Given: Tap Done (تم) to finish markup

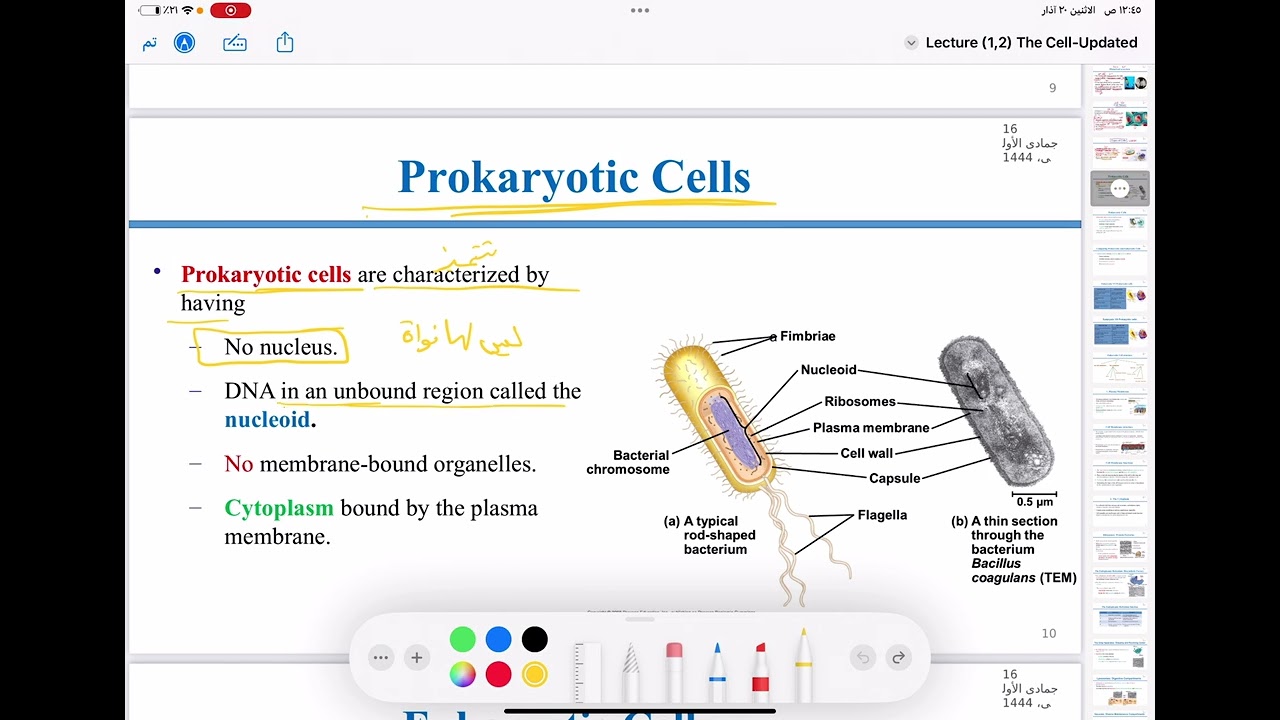Looking at the screenshot, I should [x=149, y=43].
